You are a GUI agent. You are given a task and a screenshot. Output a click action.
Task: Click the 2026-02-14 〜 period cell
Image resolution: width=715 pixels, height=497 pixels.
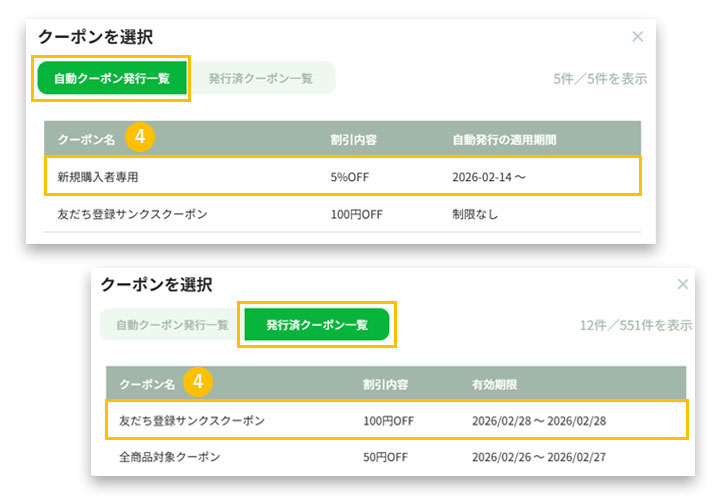coord(487,177)
